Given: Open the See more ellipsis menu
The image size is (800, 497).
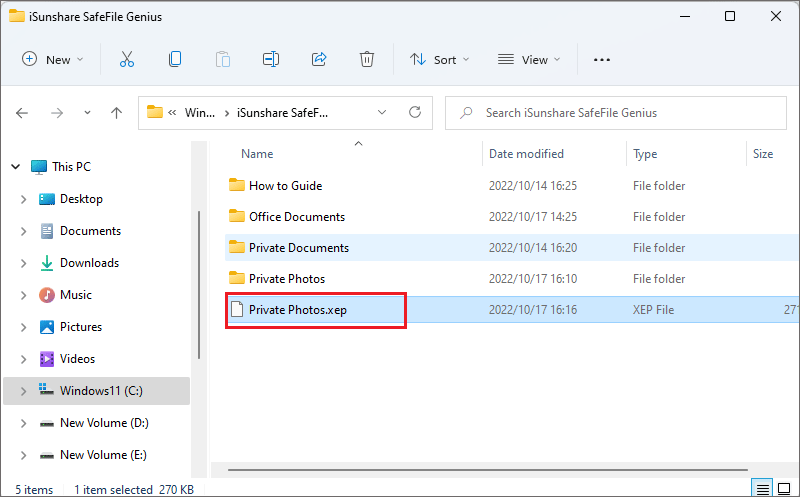Looking at the screenshot, I should click(602, 60).
